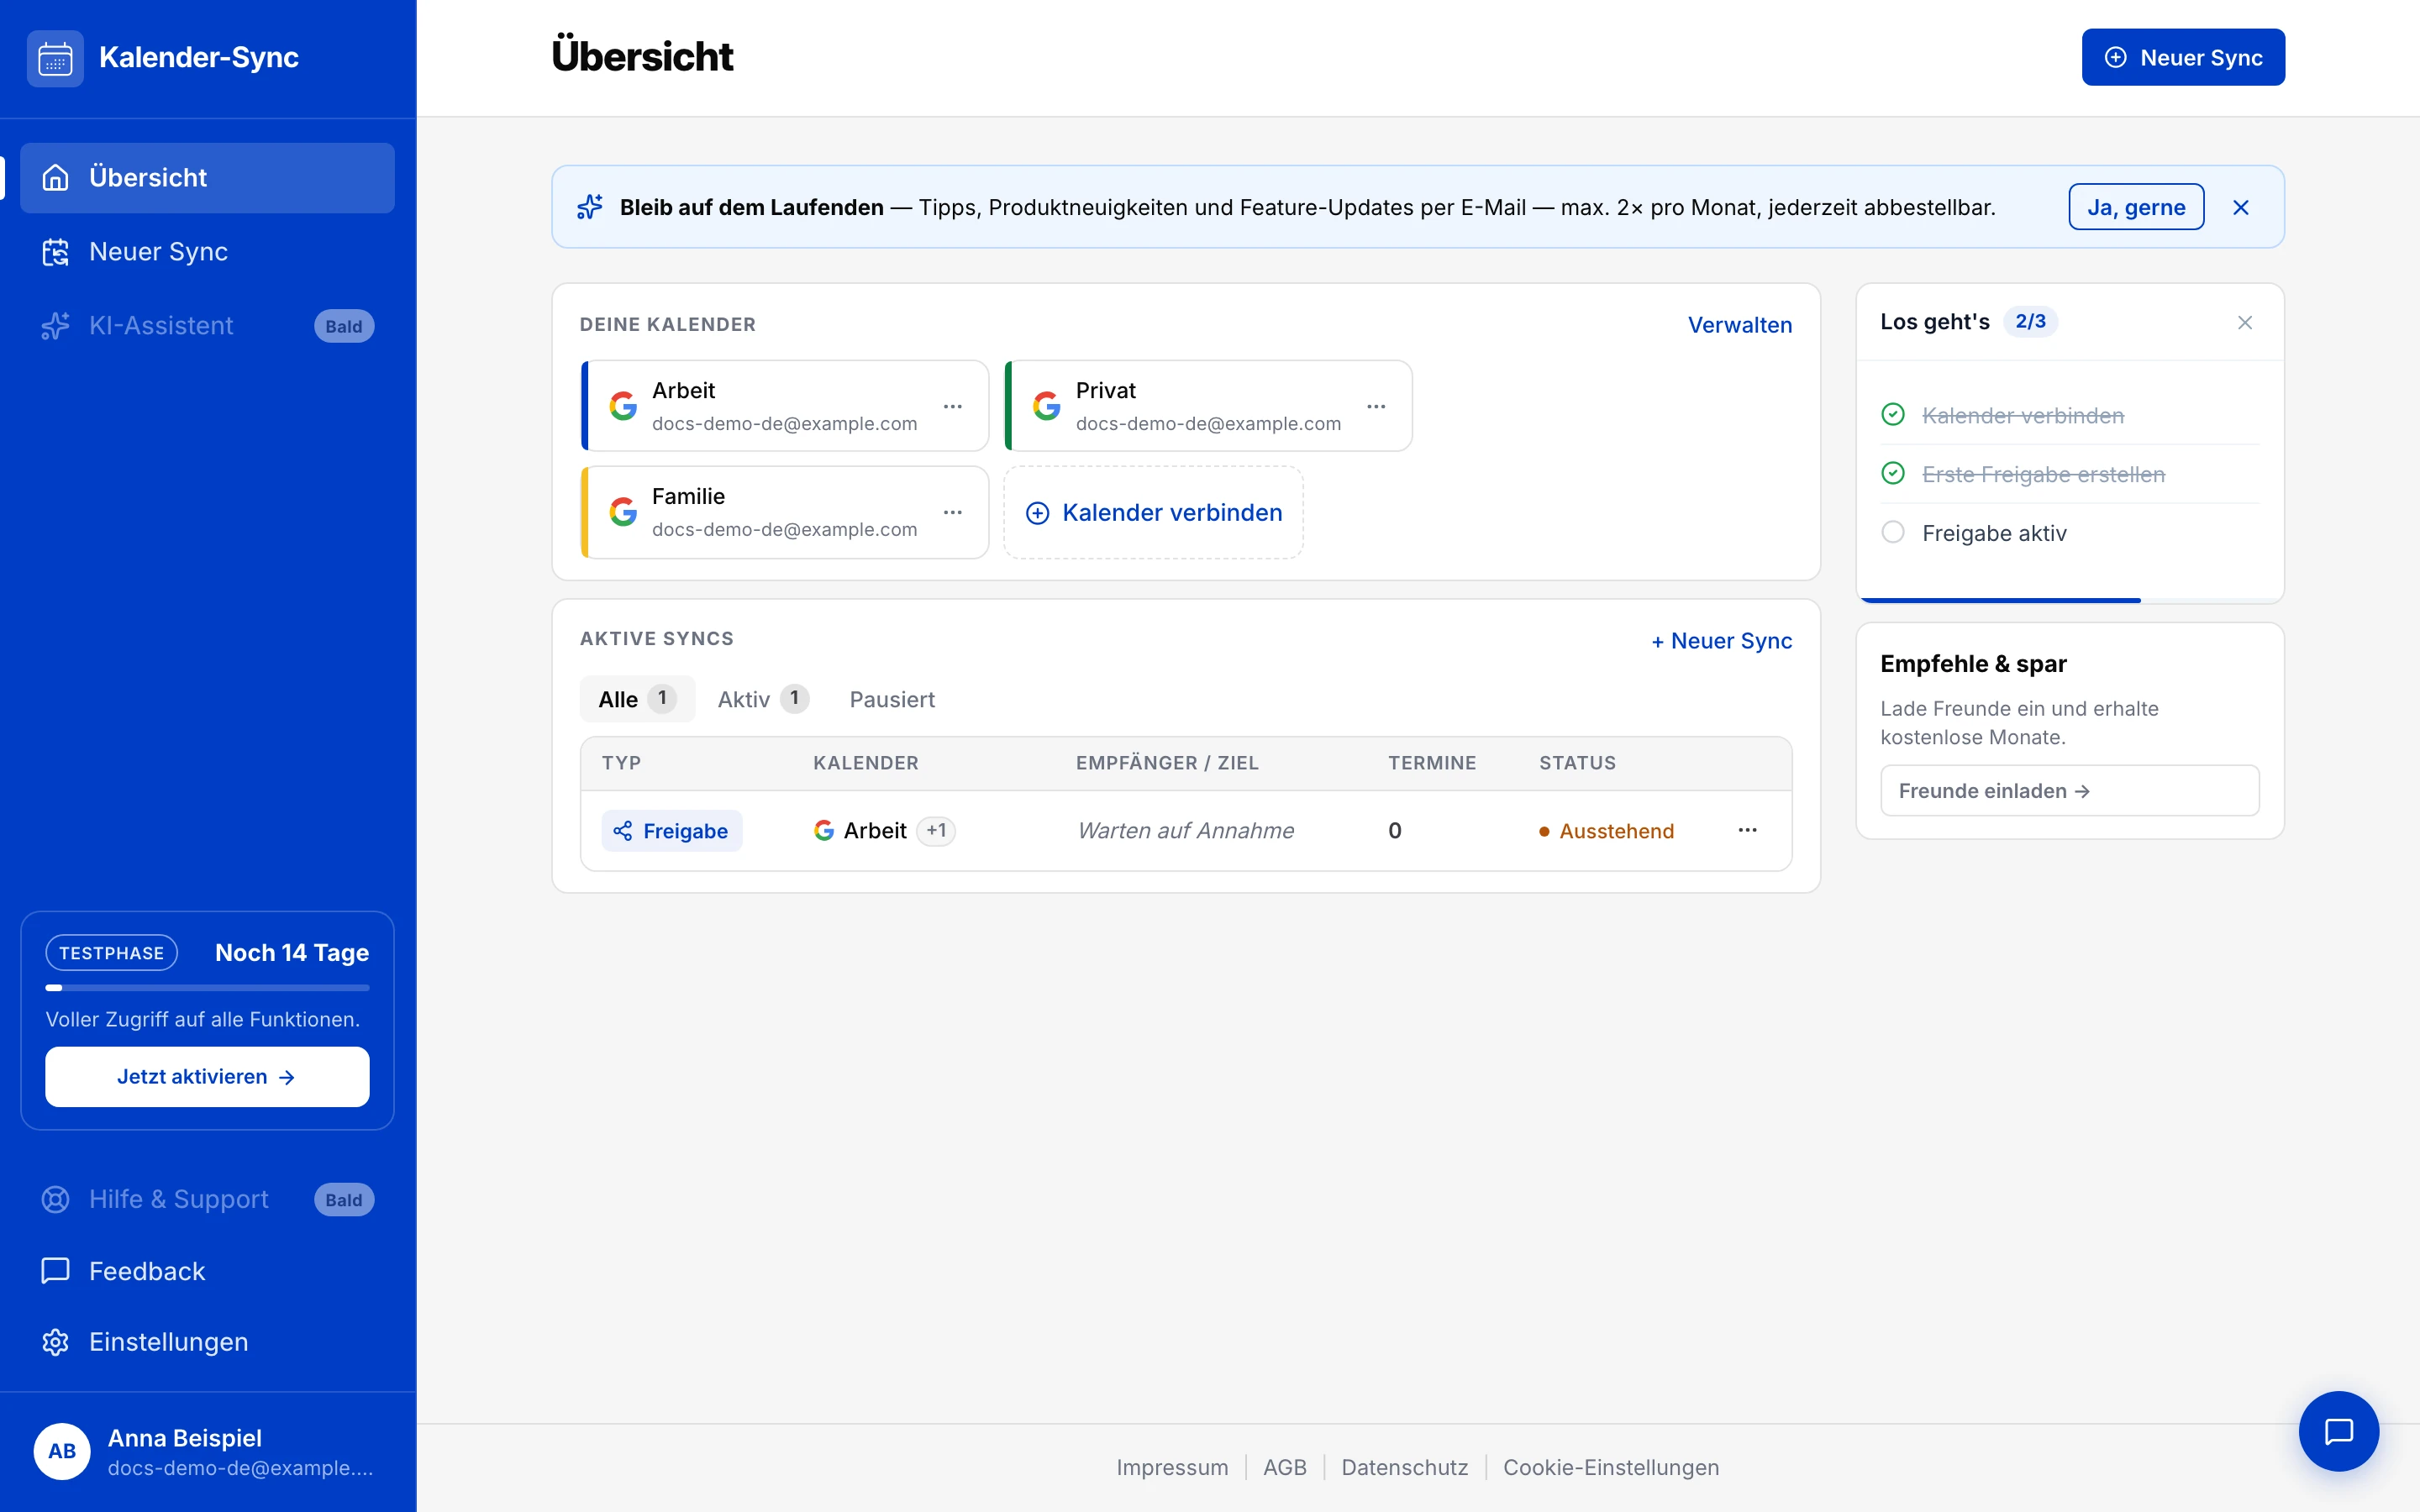Click the checkmark next to Kalender verbinden step
The image size is (2420, 1512).
click(1893, 414)
